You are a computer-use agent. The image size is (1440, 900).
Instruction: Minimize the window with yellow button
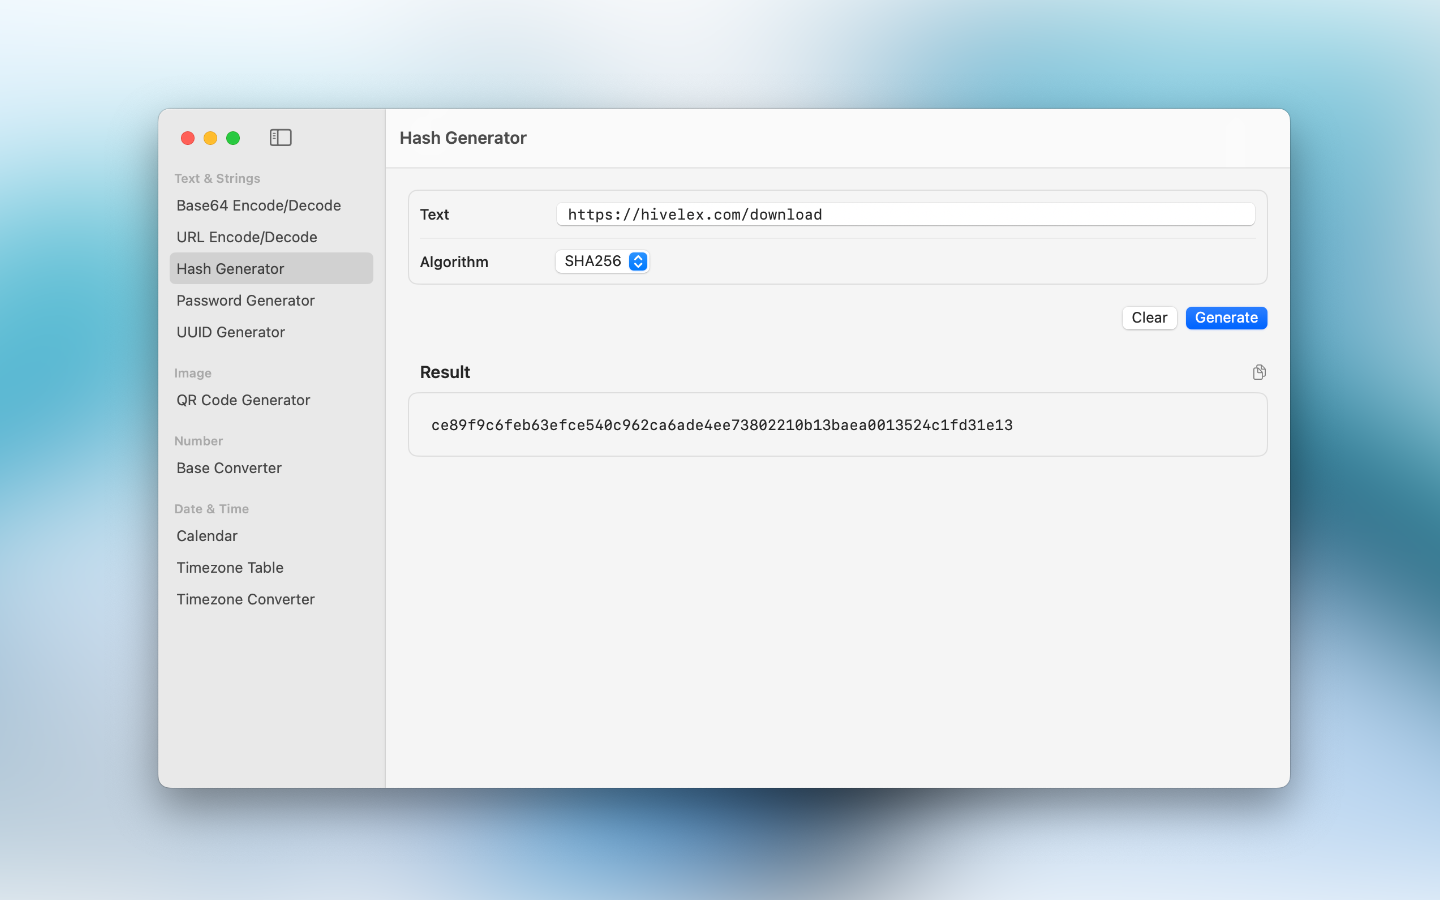pyautogui.click(x=210, y=138)
